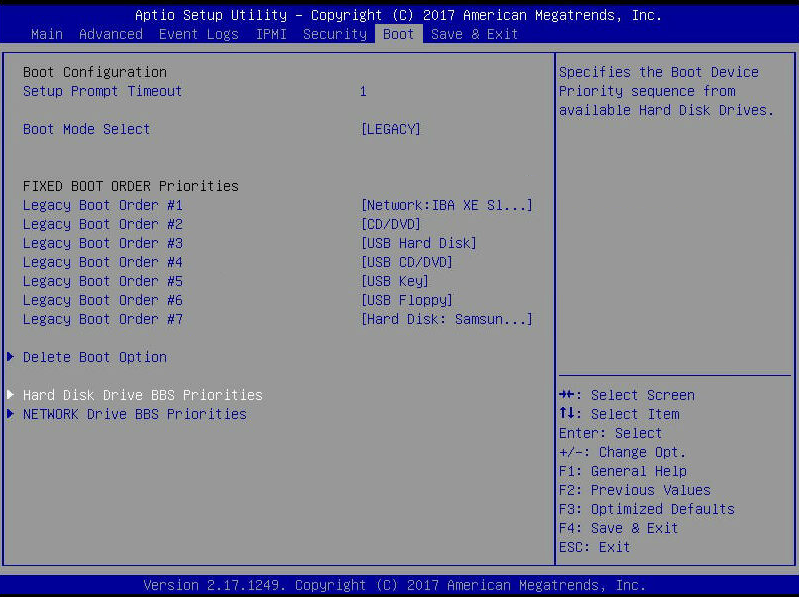Select Legacy Boot Order #1 label
This screenshot has width=799, height=597.
[x=103, y=205]
